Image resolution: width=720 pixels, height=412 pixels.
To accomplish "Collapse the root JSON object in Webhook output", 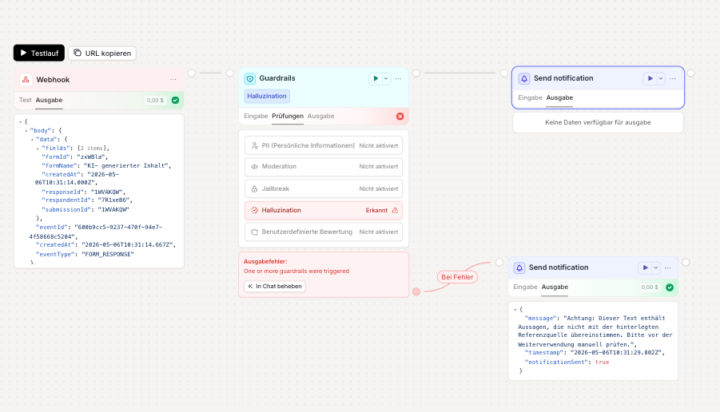I will [21, 122].
